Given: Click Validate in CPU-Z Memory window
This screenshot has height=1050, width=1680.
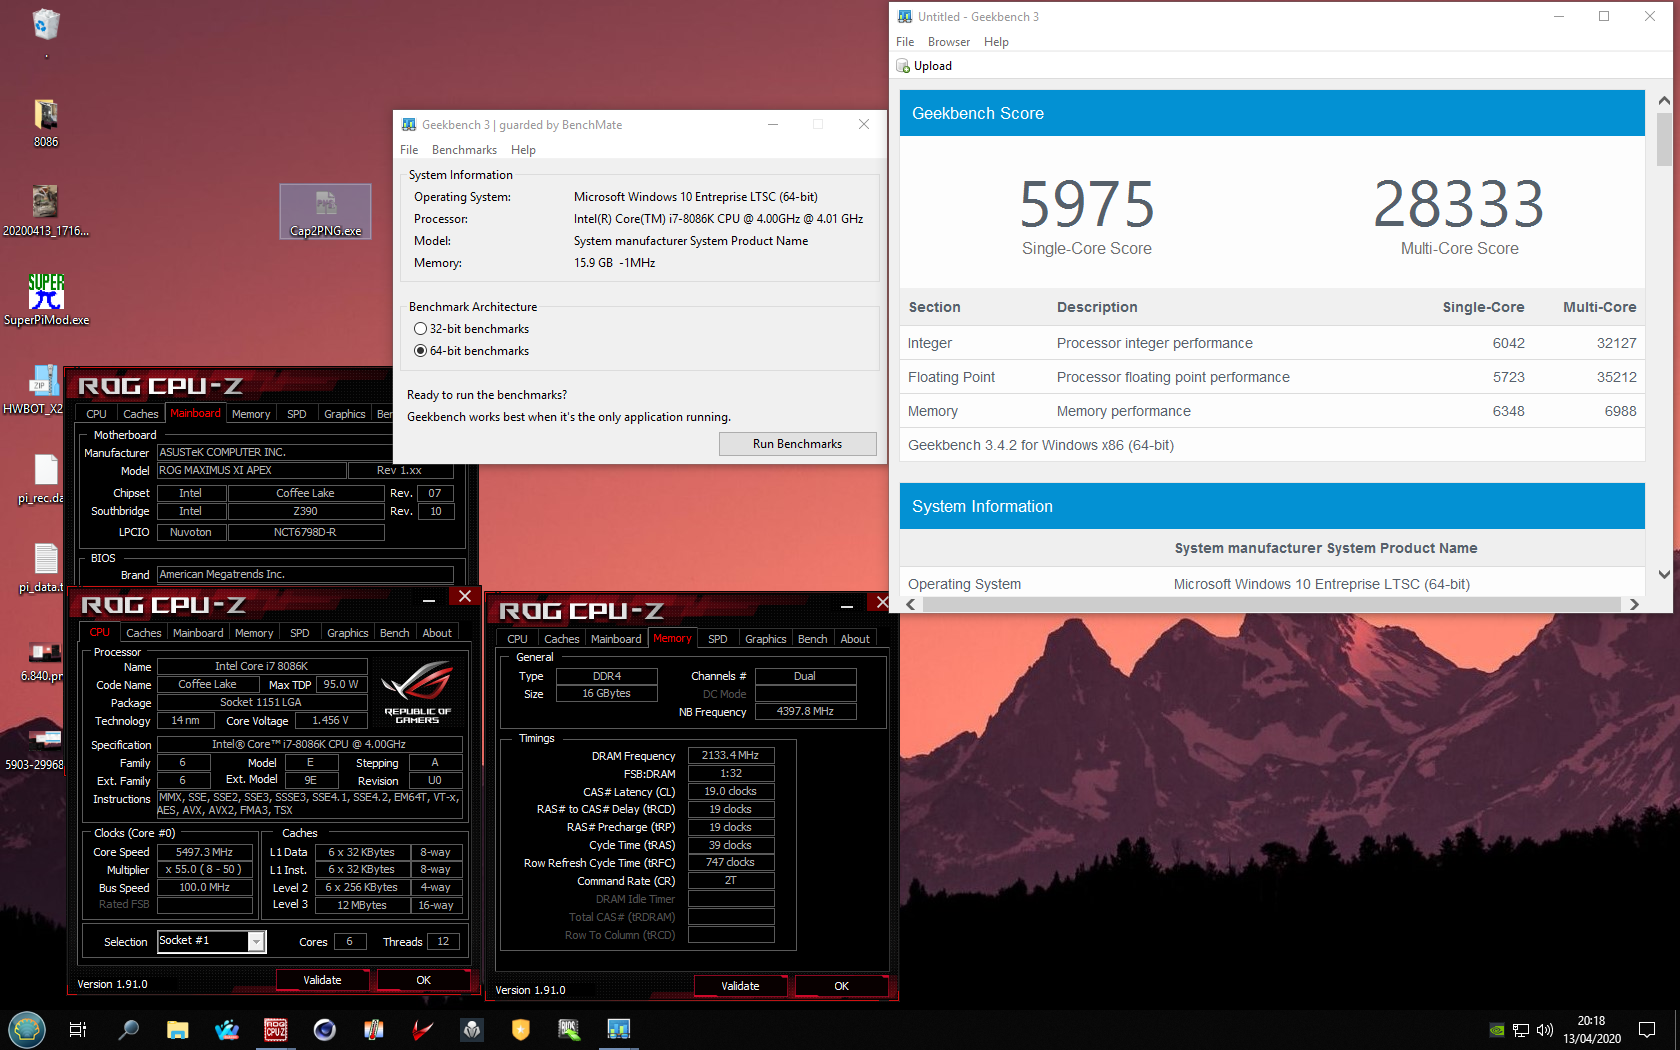Looking at the screenshot, I should [740, 986].
